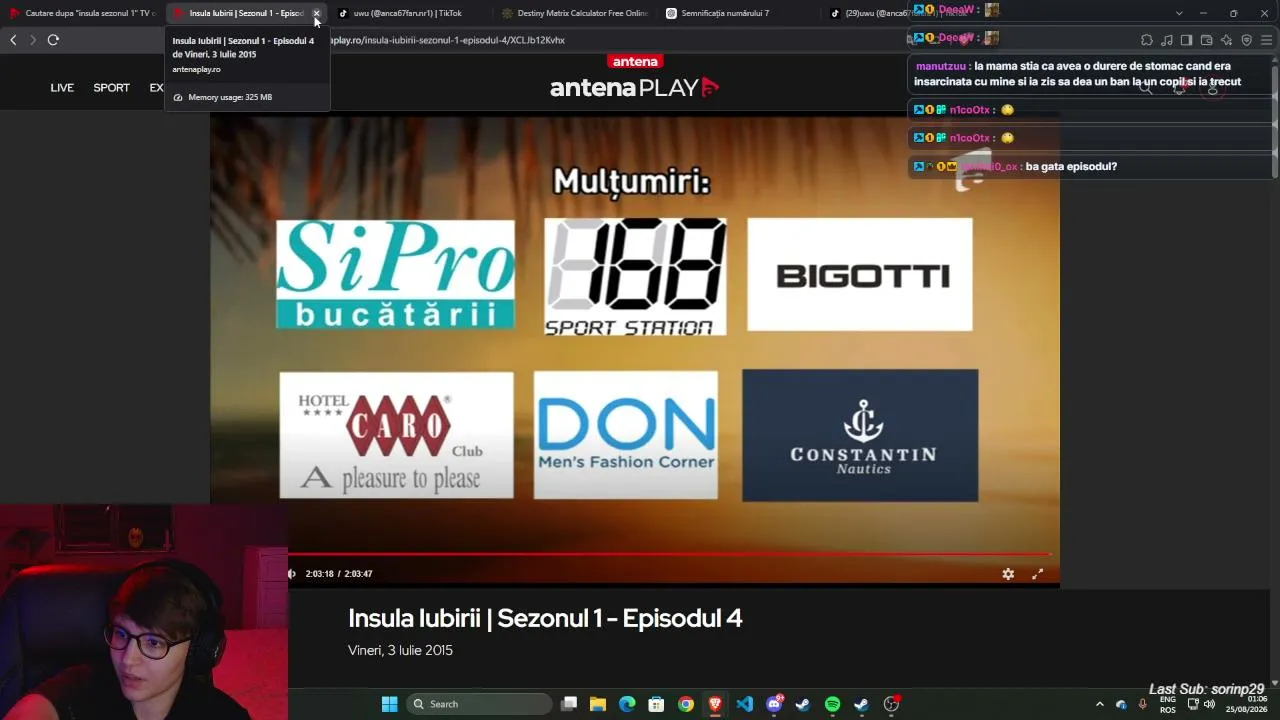Switch to Brave browser in the taskbar

click(x=715, y=704)
